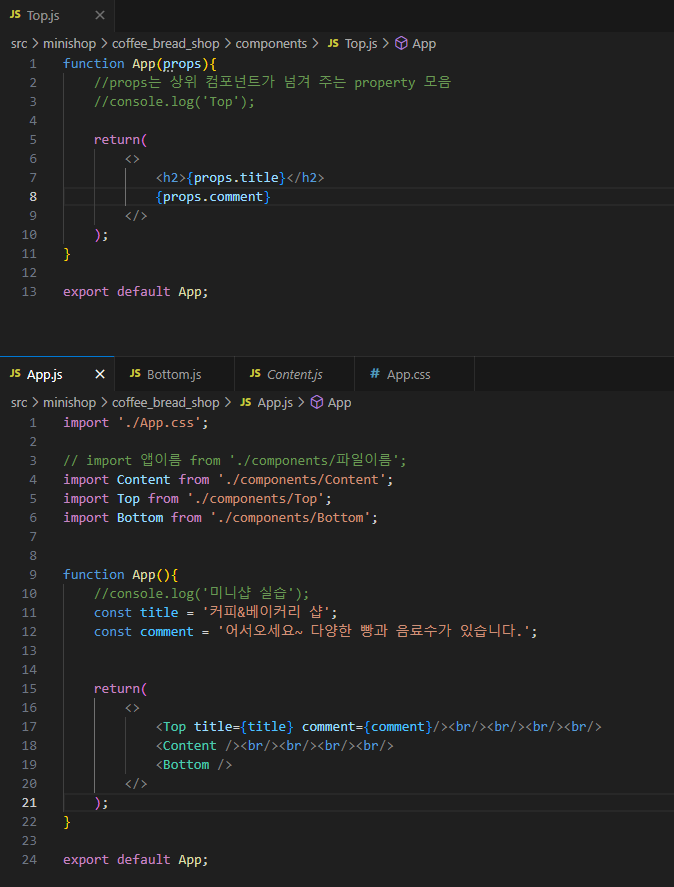
Task: Click the '<Content />' JSX line
Action: (x=274, y=746)
